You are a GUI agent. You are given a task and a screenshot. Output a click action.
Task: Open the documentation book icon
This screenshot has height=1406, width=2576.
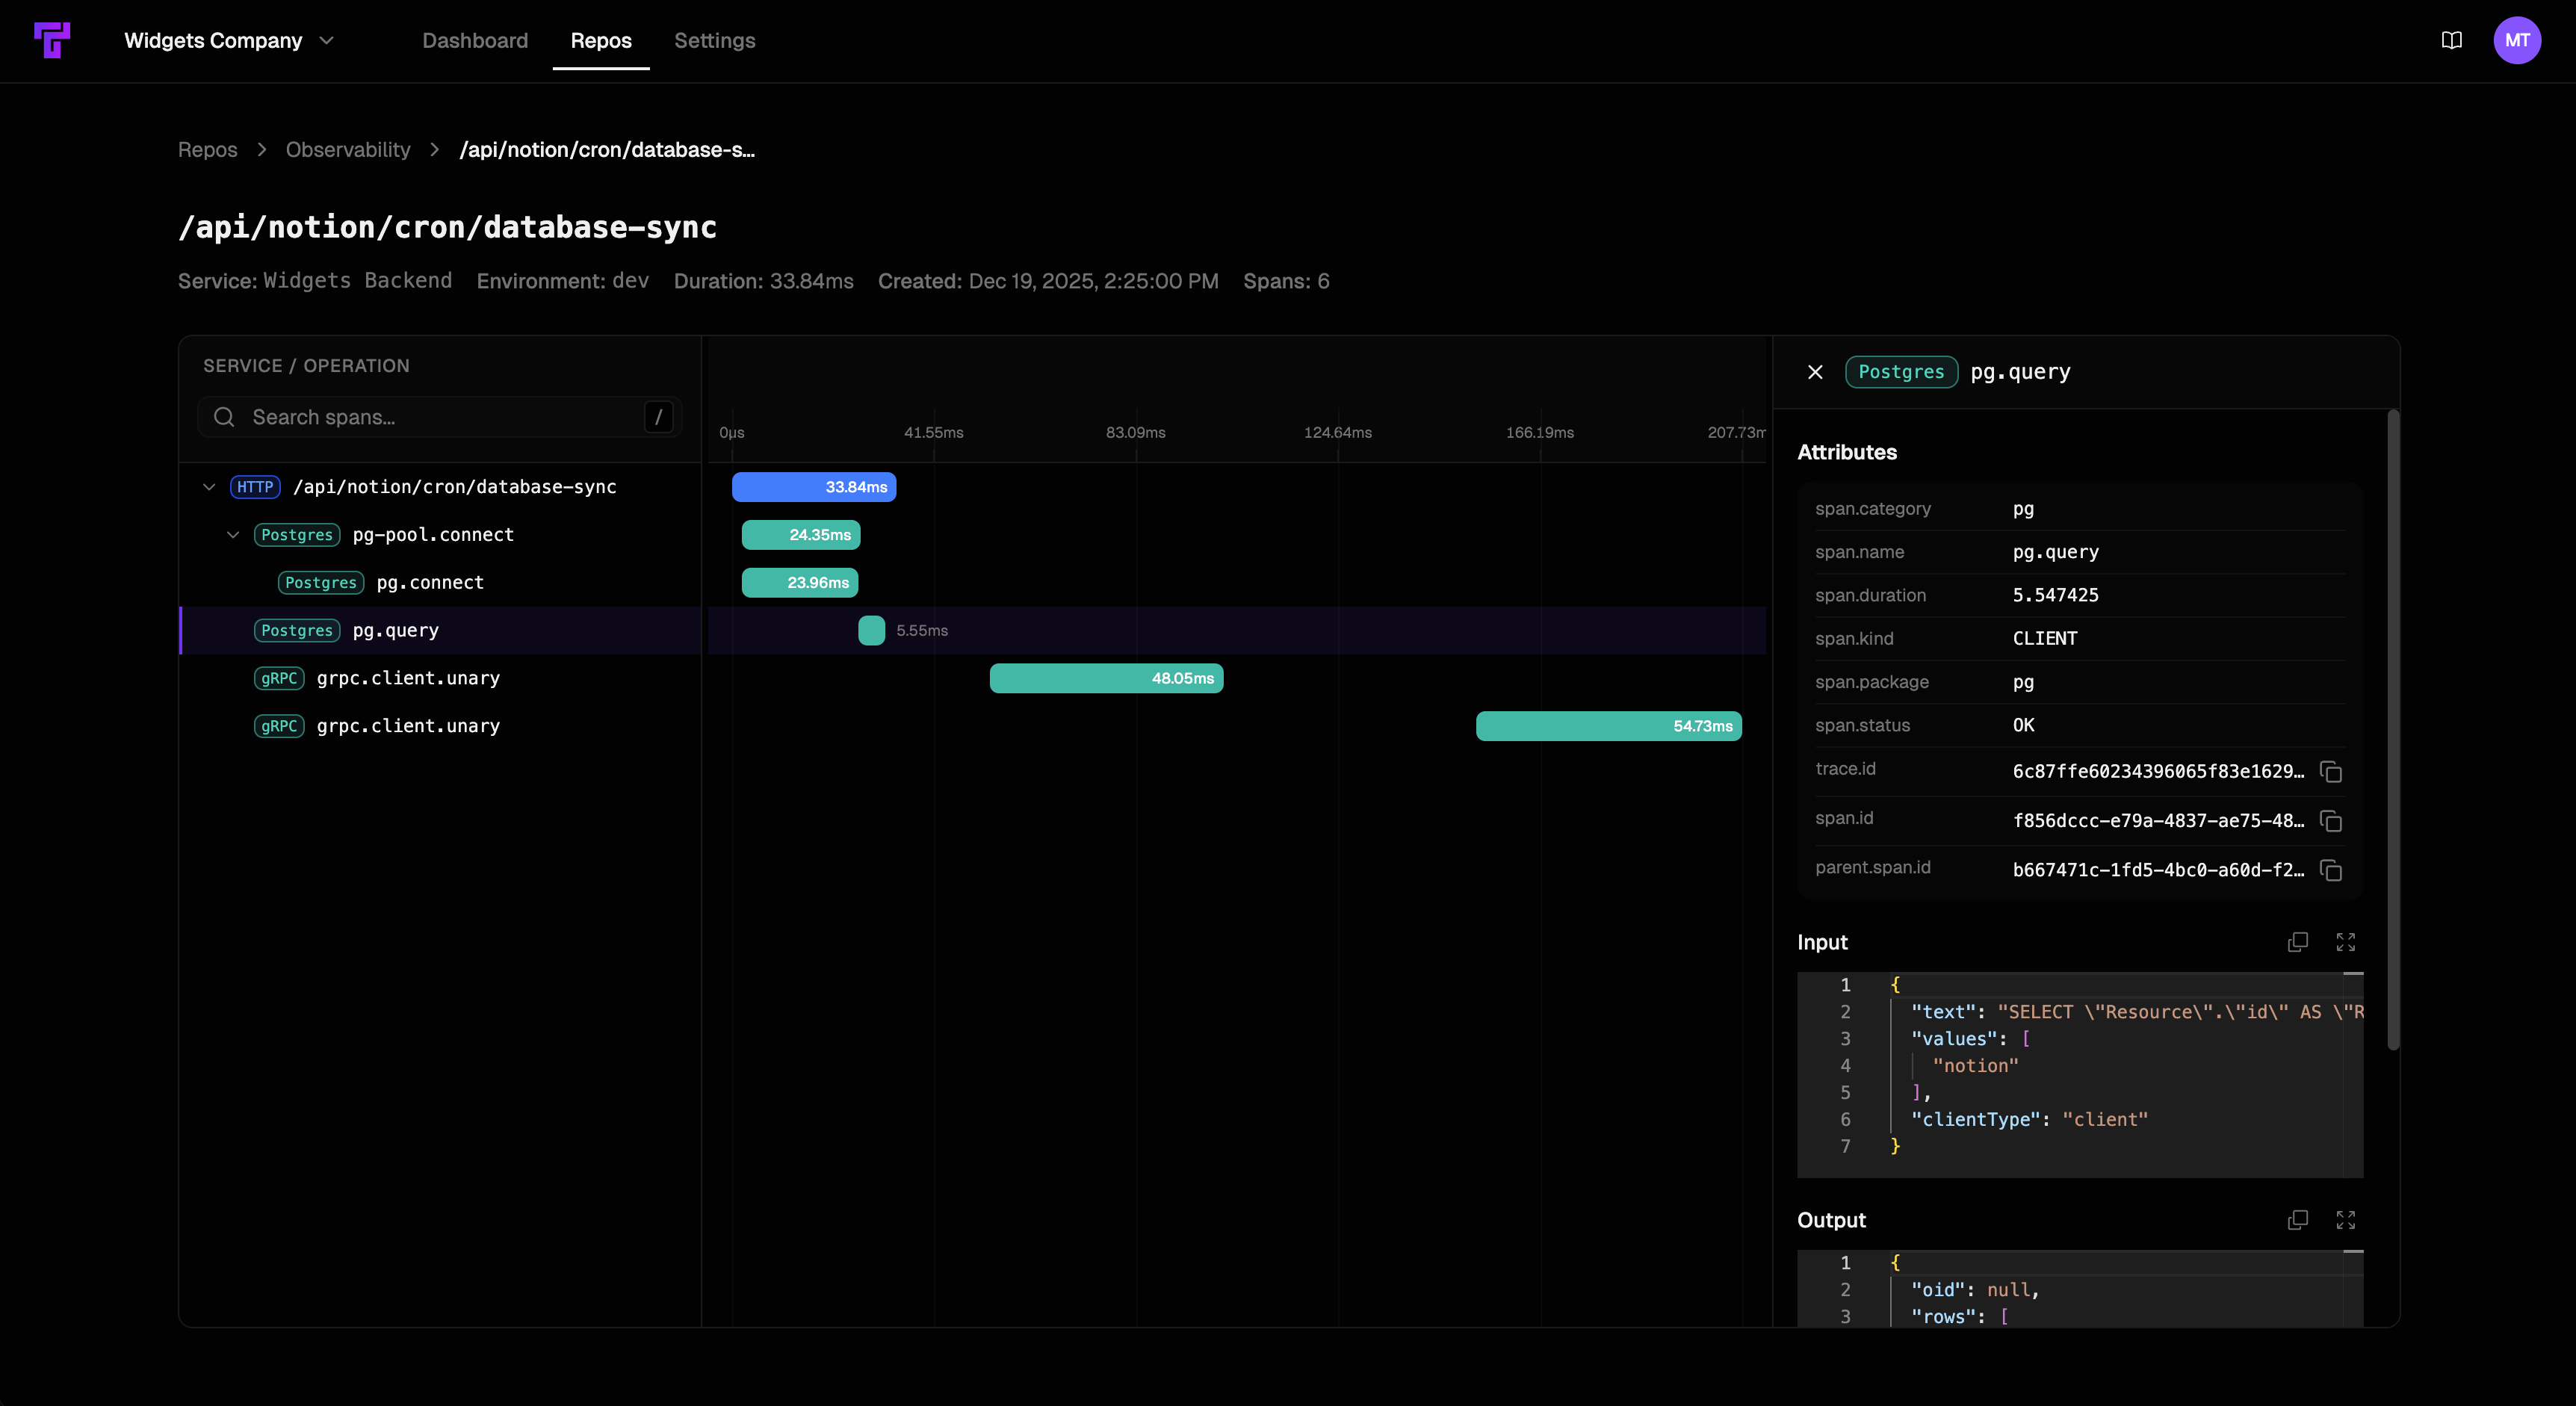2452,40
